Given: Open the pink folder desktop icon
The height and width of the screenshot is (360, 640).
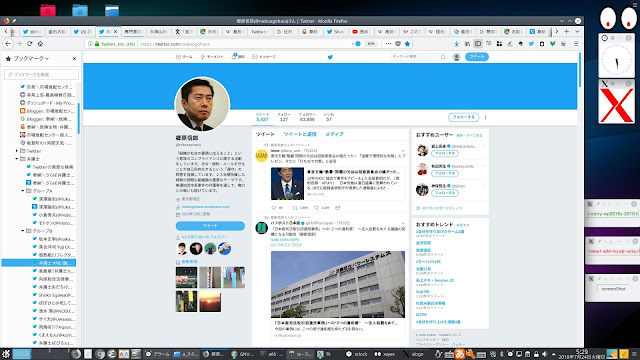Looking at the screenshot, I should tap(48, 10).
